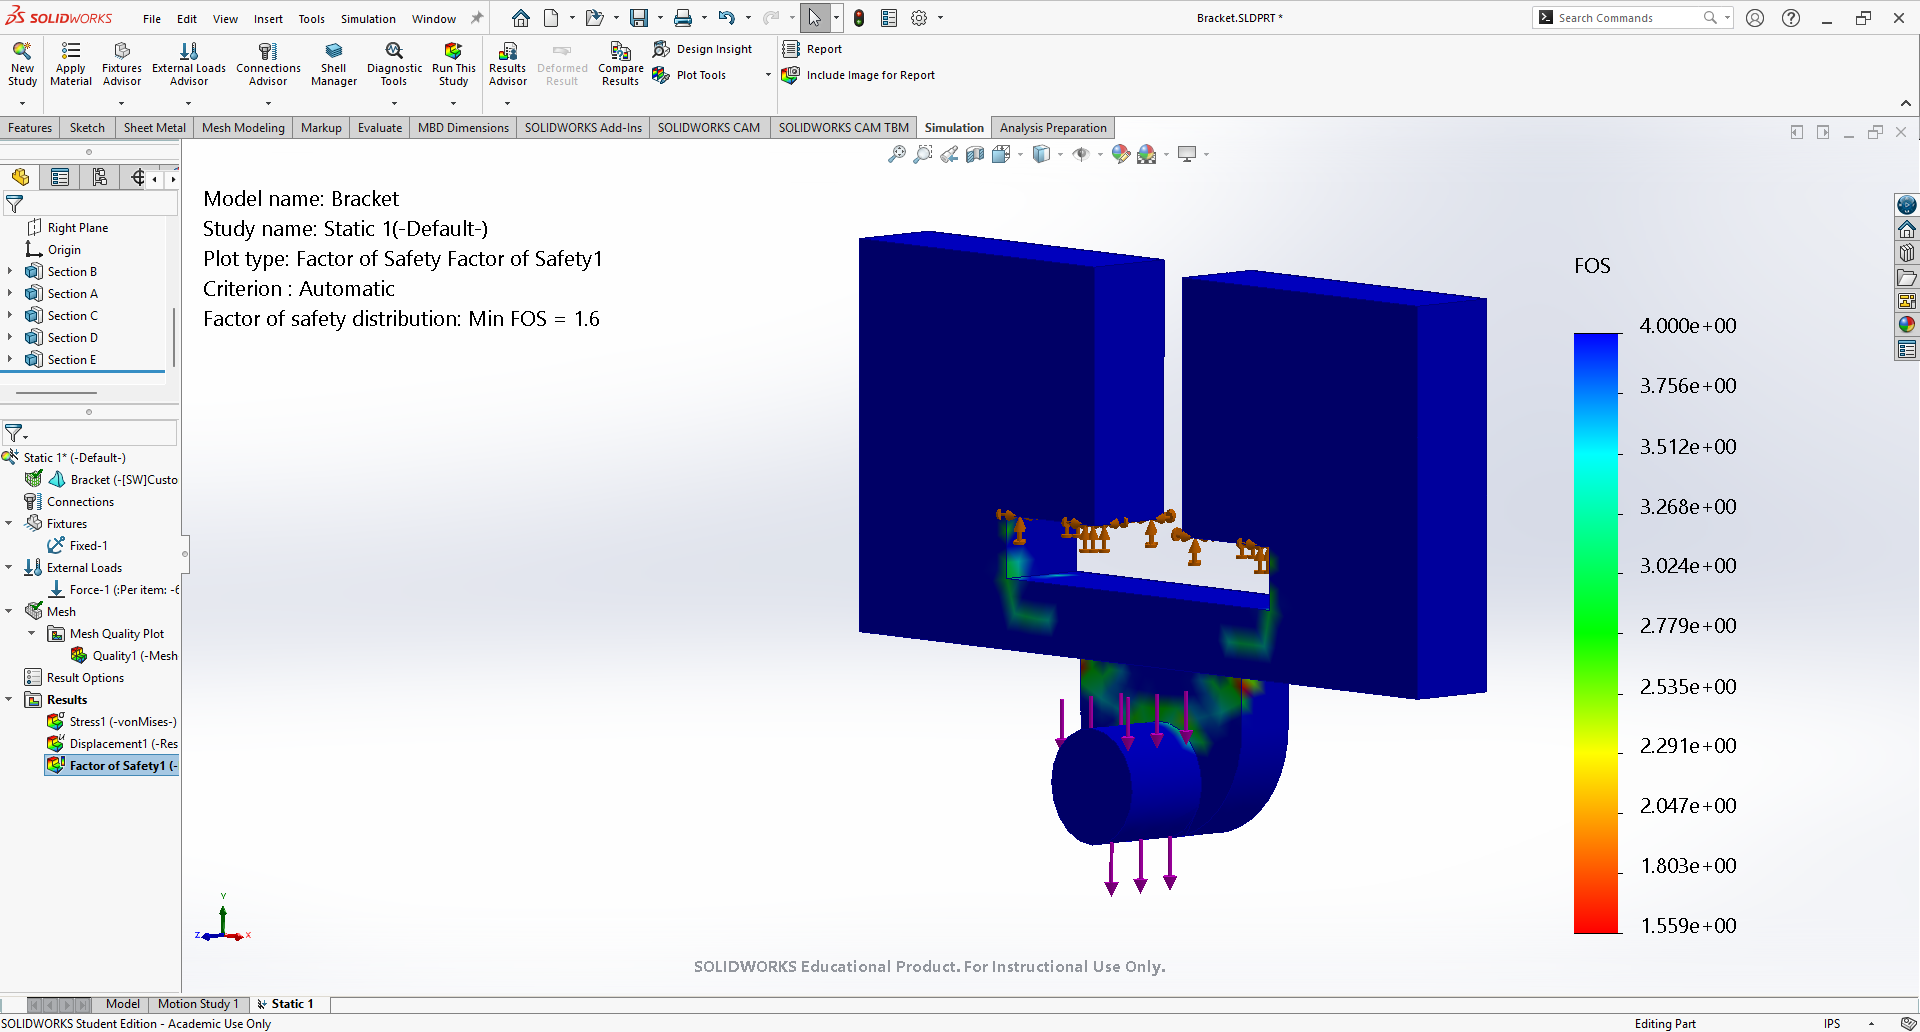Open the Insert menu
Viewport: 1920px width, 1032px height.
pyautogui.click(x=268, y=19)
